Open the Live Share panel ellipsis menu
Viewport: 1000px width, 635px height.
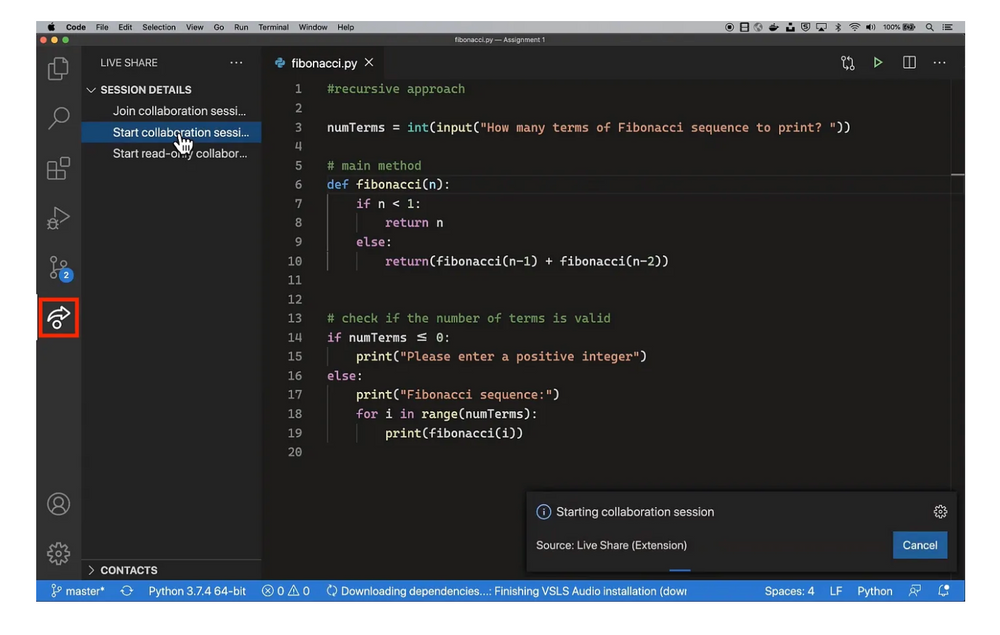pyautogui.click(x=236, y=62)
